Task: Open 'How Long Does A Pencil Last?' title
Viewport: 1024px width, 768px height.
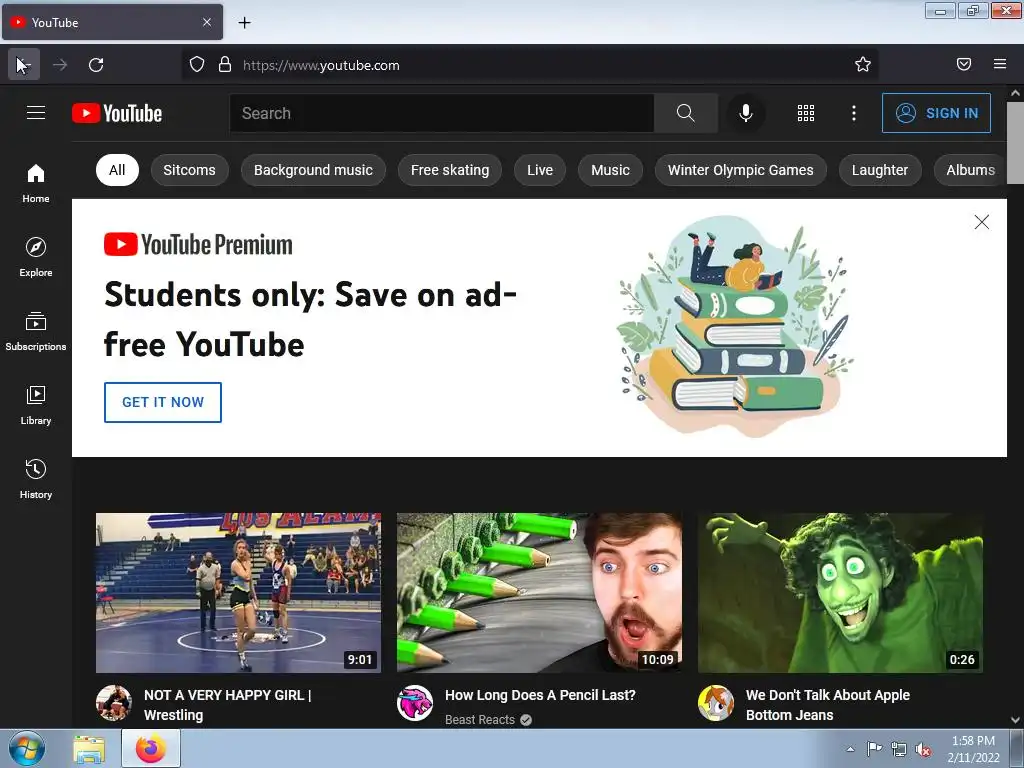Action: 540,696
